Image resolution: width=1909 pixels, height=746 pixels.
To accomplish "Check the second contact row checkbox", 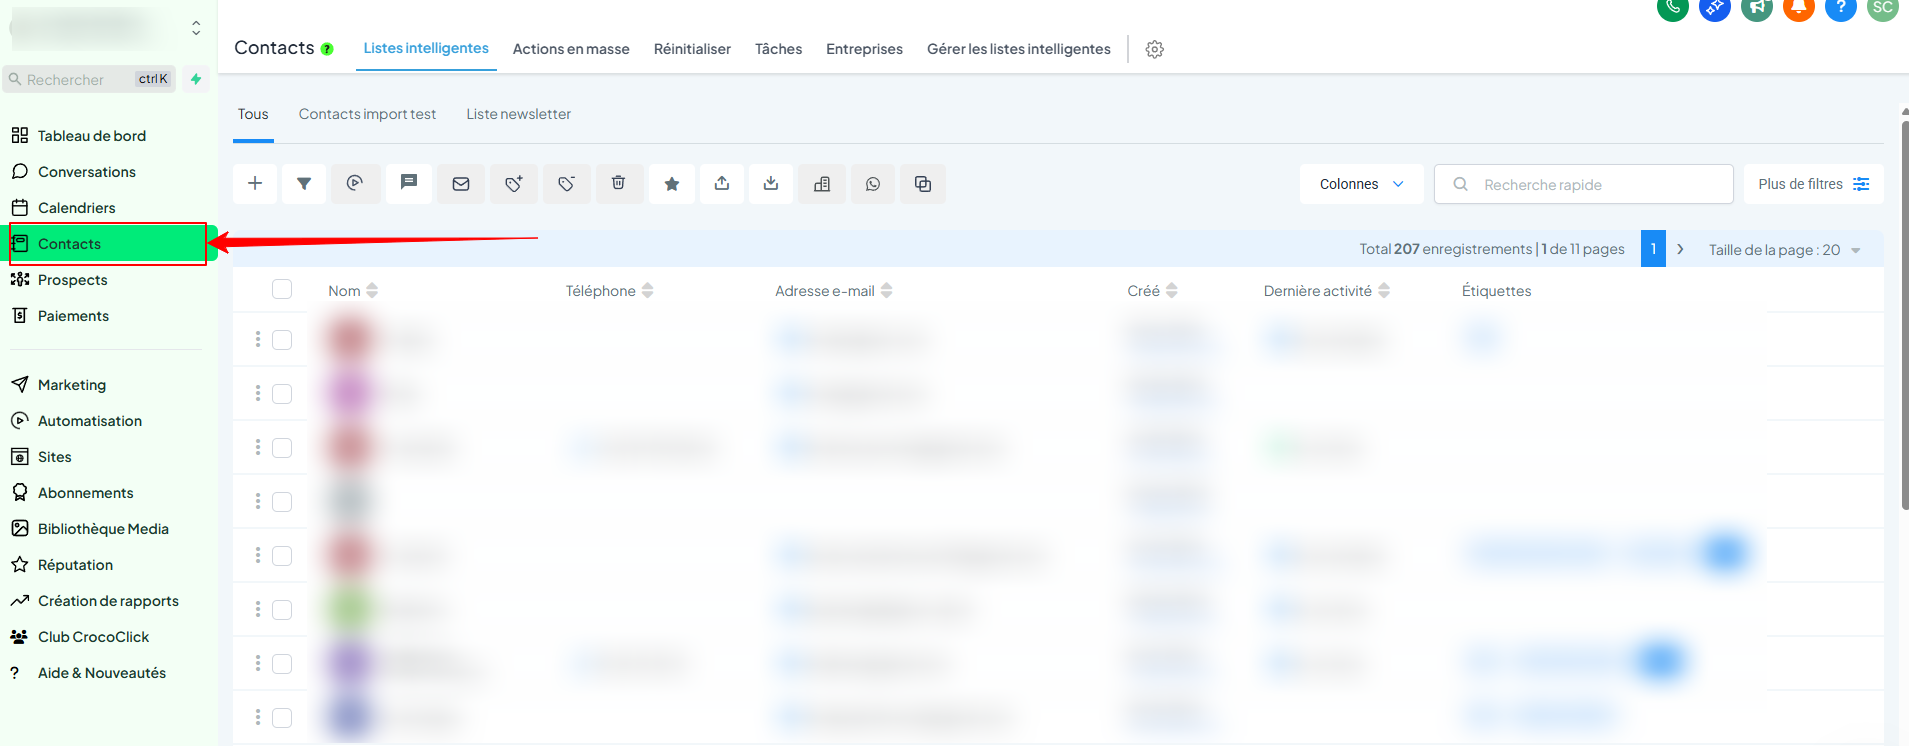I will (x=282, y=394).
